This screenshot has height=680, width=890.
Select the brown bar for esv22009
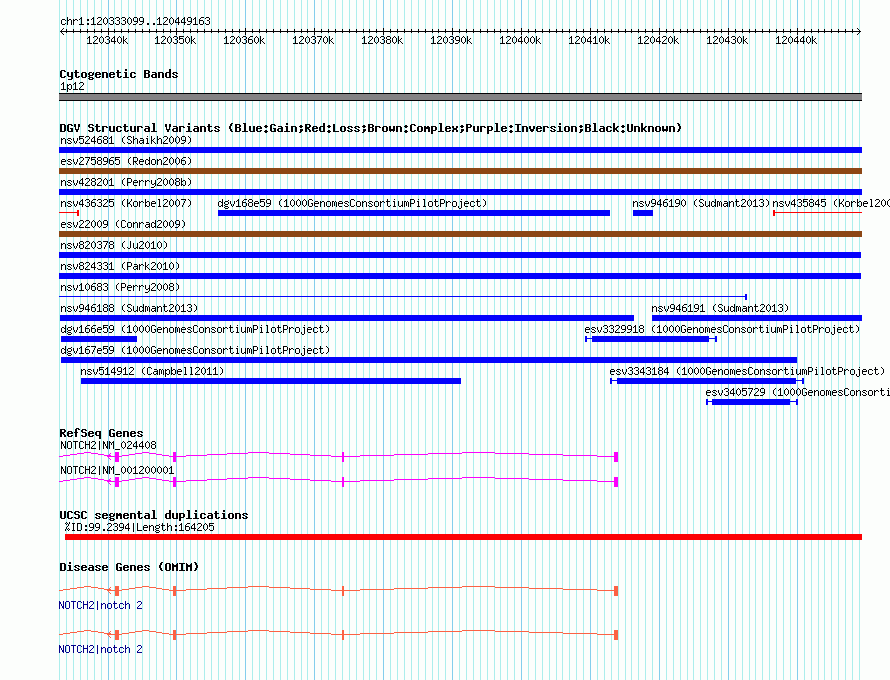coord(460,234)
